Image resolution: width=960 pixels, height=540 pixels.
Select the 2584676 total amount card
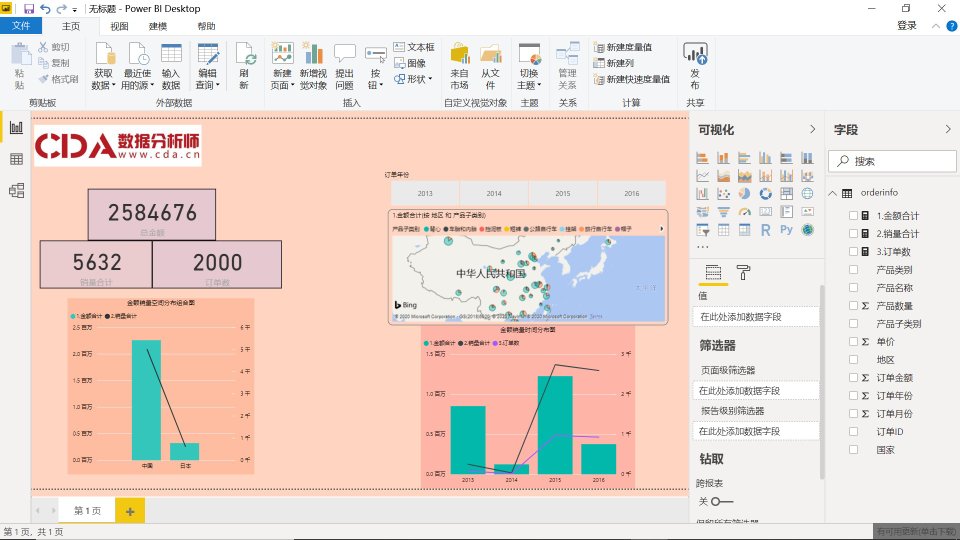point(152,214)
